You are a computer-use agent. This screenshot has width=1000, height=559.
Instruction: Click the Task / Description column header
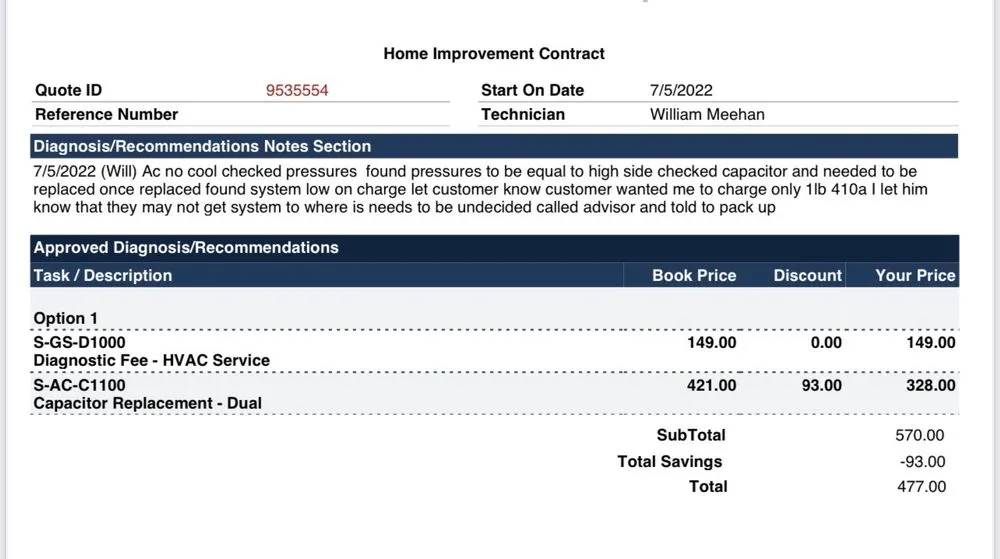pos(103,275)
